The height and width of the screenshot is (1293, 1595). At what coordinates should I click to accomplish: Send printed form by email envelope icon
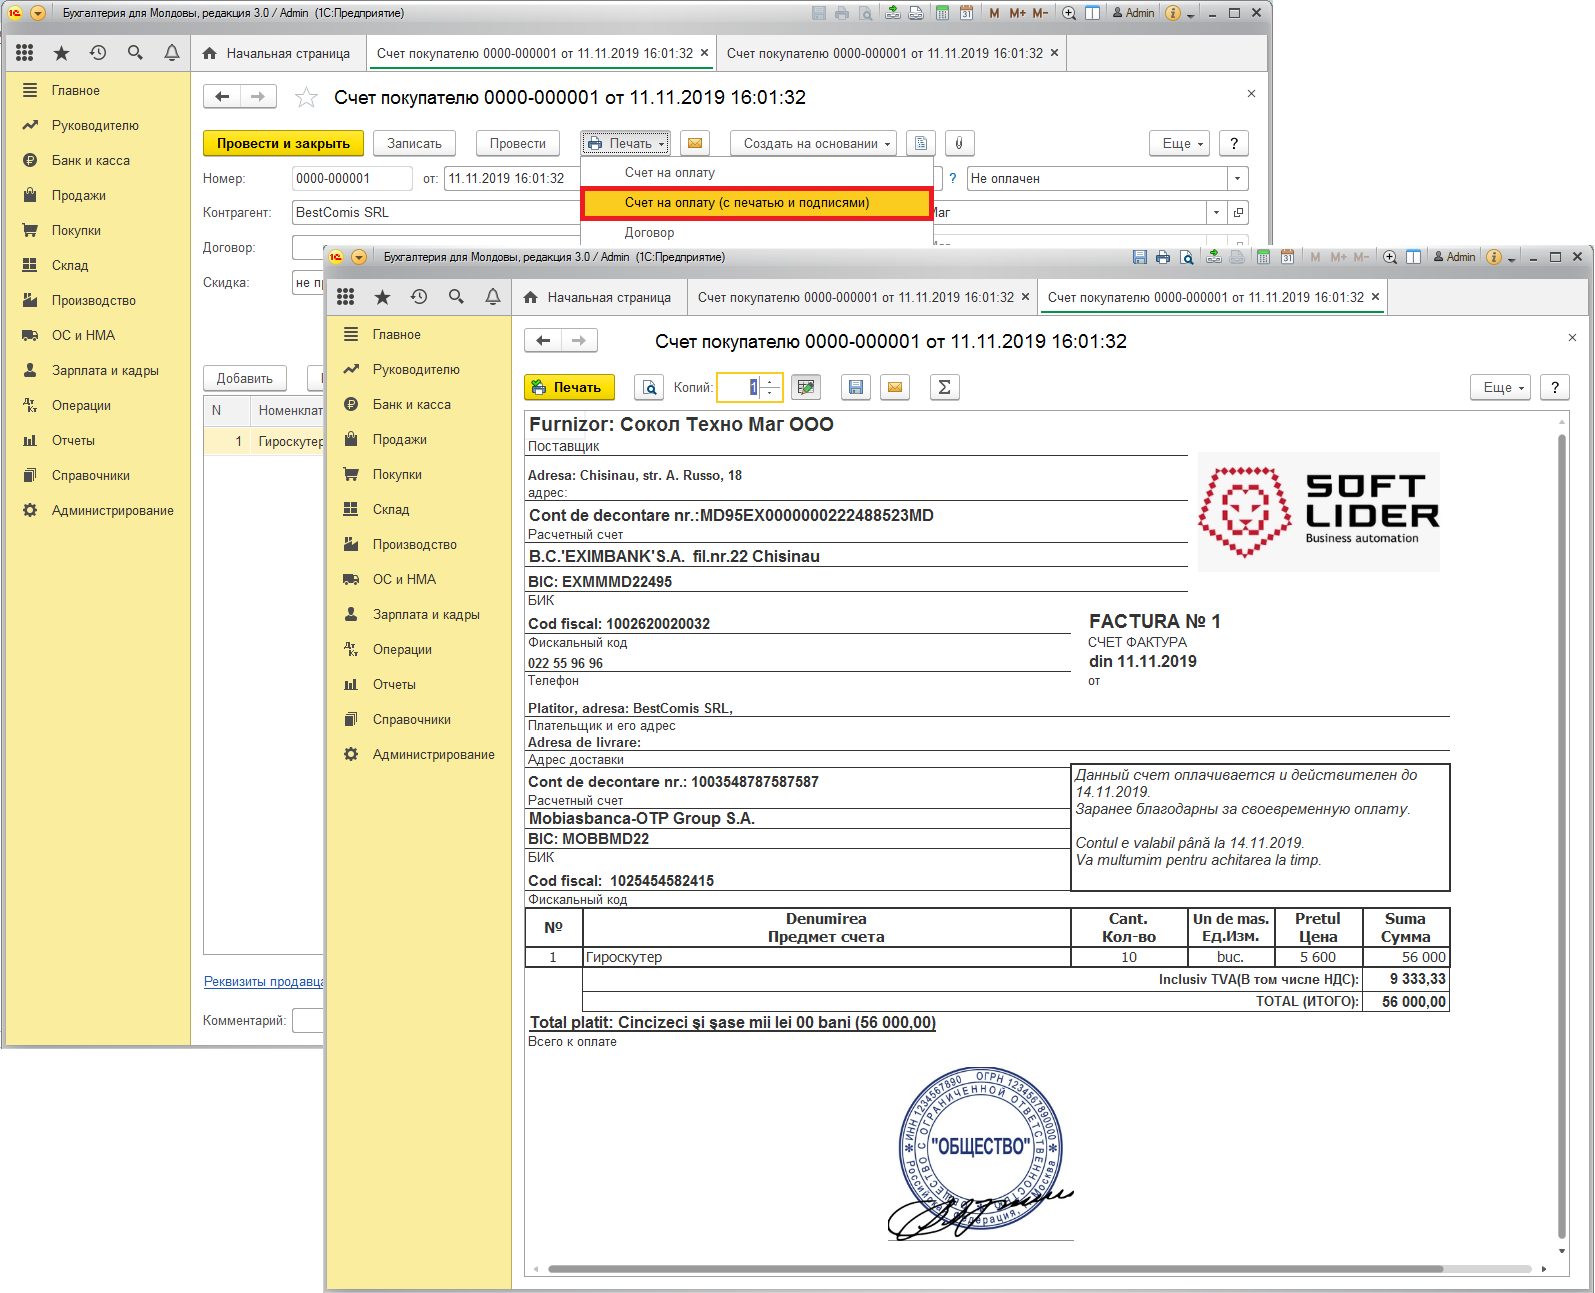point(895,387)
